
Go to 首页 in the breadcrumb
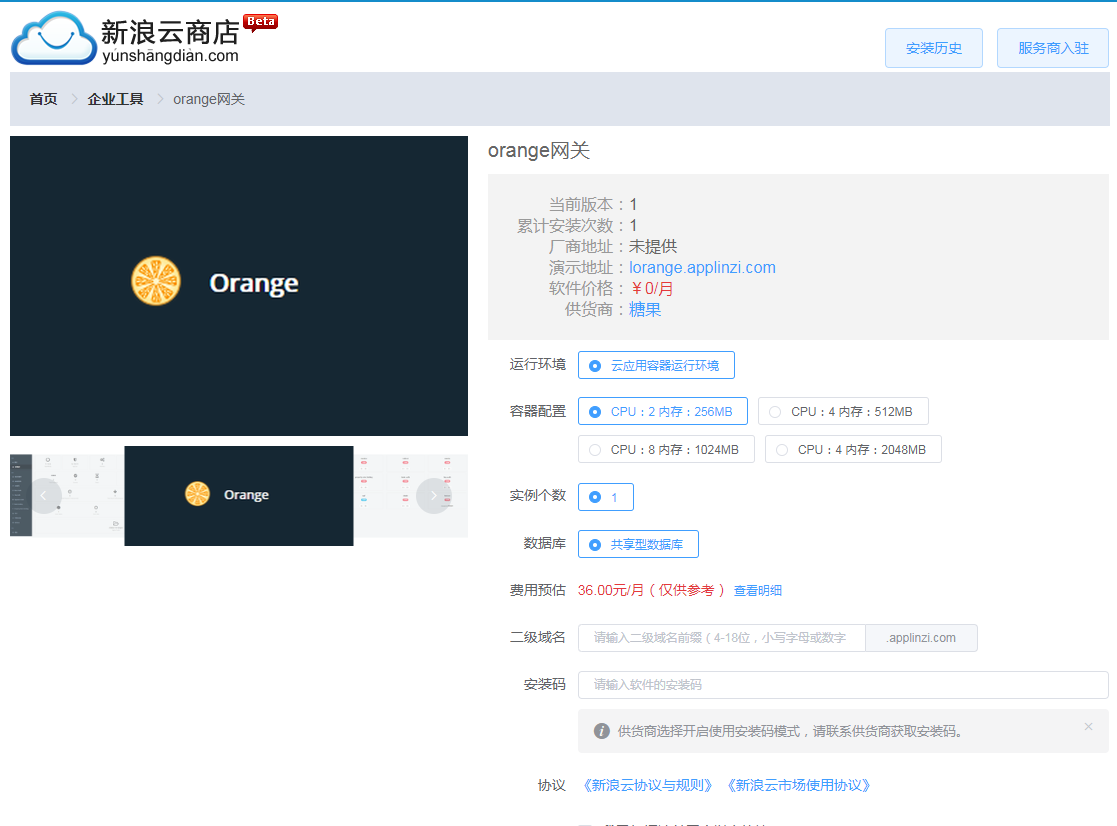point(43,99)
